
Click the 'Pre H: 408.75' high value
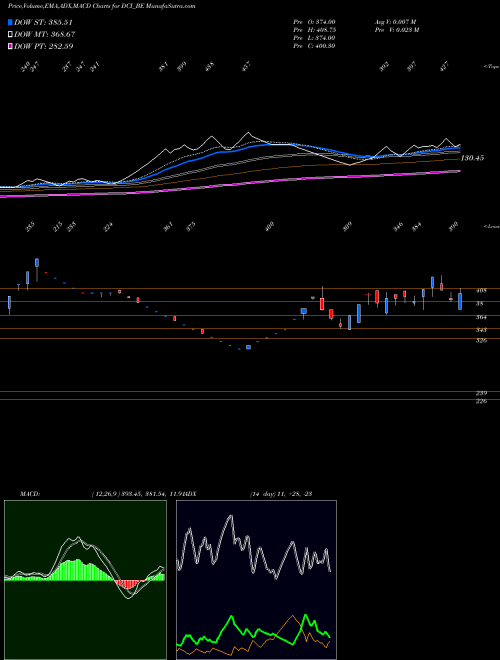(x=314, y=30)
